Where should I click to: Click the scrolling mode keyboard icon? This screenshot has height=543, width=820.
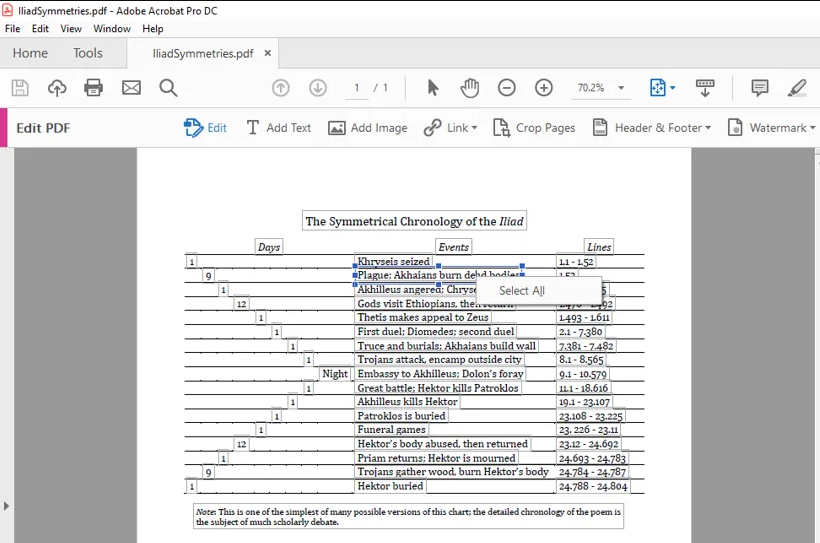coord(705,87)
